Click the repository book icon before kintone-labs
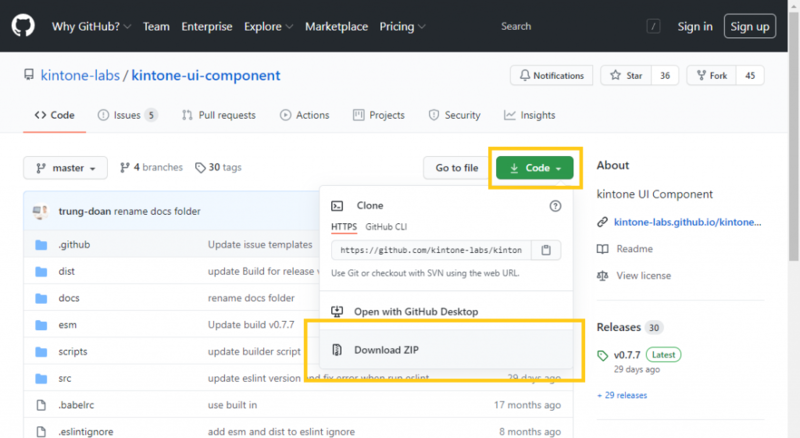800x438 pixels. (x=29, y=75)
